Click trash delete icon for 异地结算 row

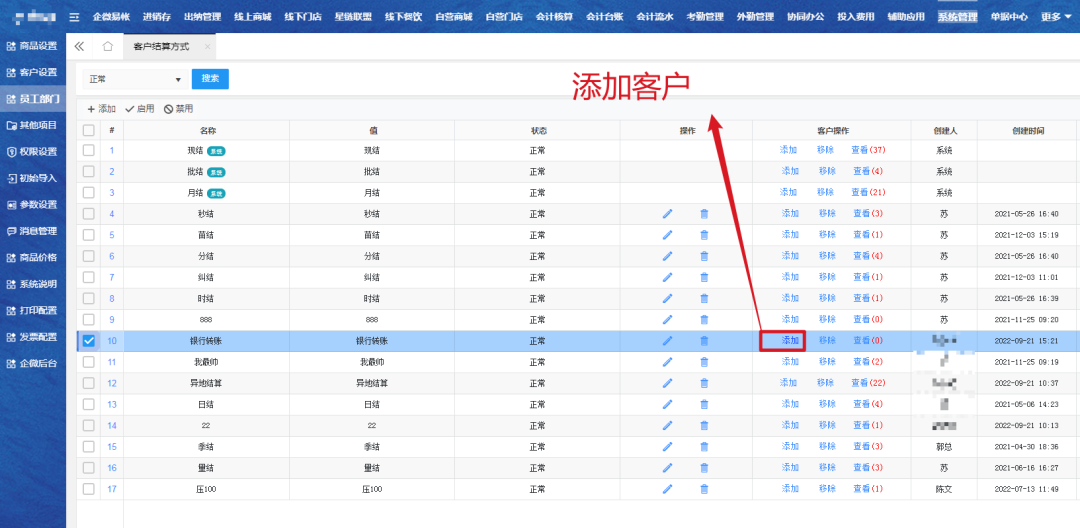(x=704, y=383)
